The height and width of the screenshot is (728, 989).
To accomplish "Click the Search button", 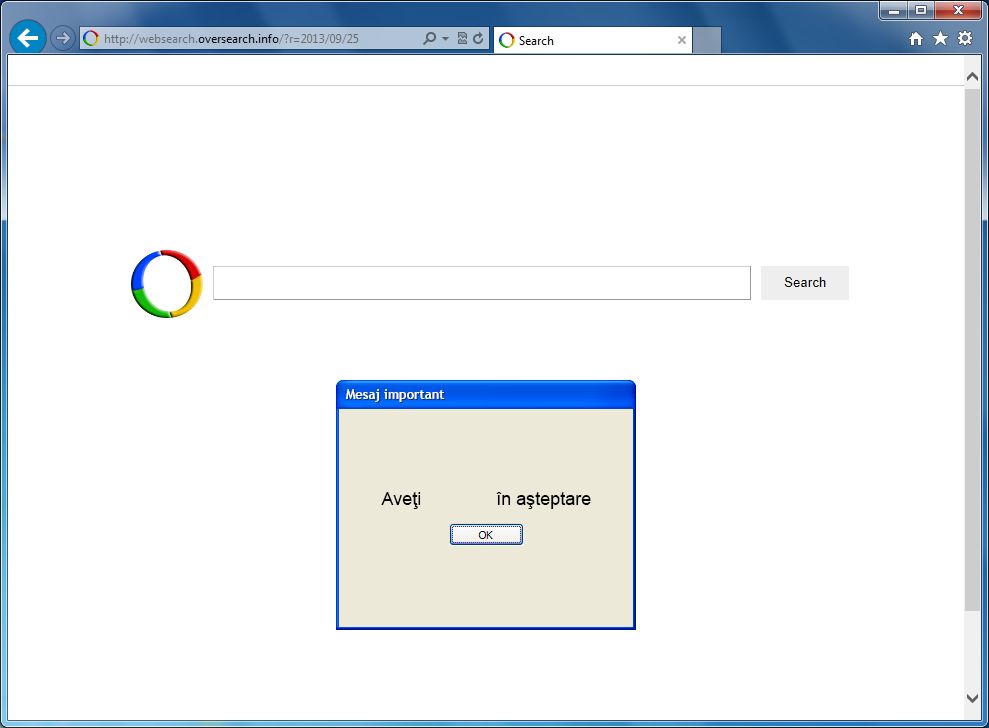I will (x=805, y=283).
